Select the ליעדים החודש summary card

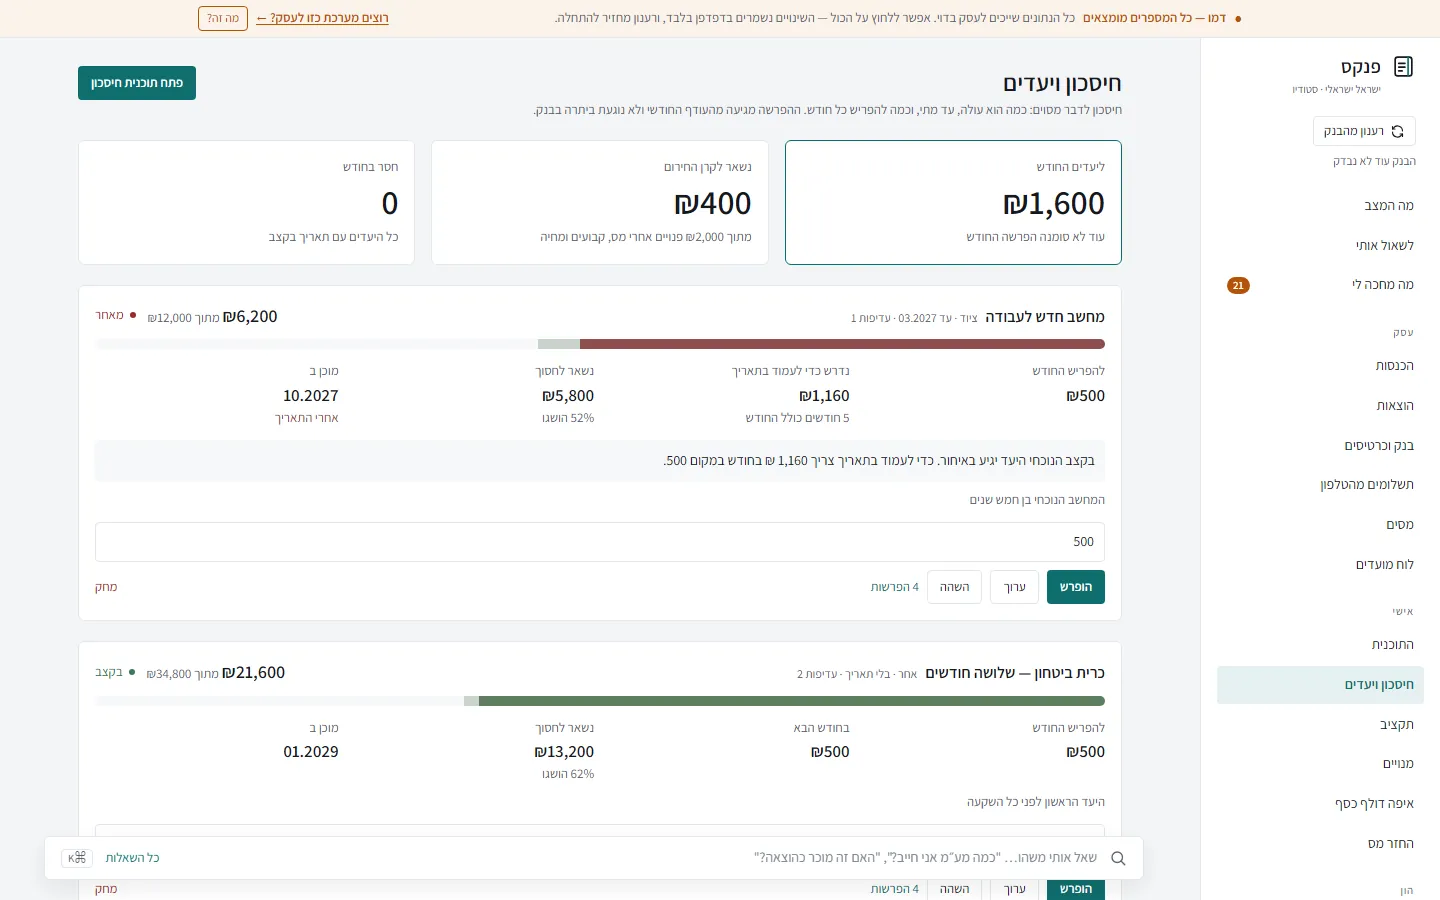point(953,202)
